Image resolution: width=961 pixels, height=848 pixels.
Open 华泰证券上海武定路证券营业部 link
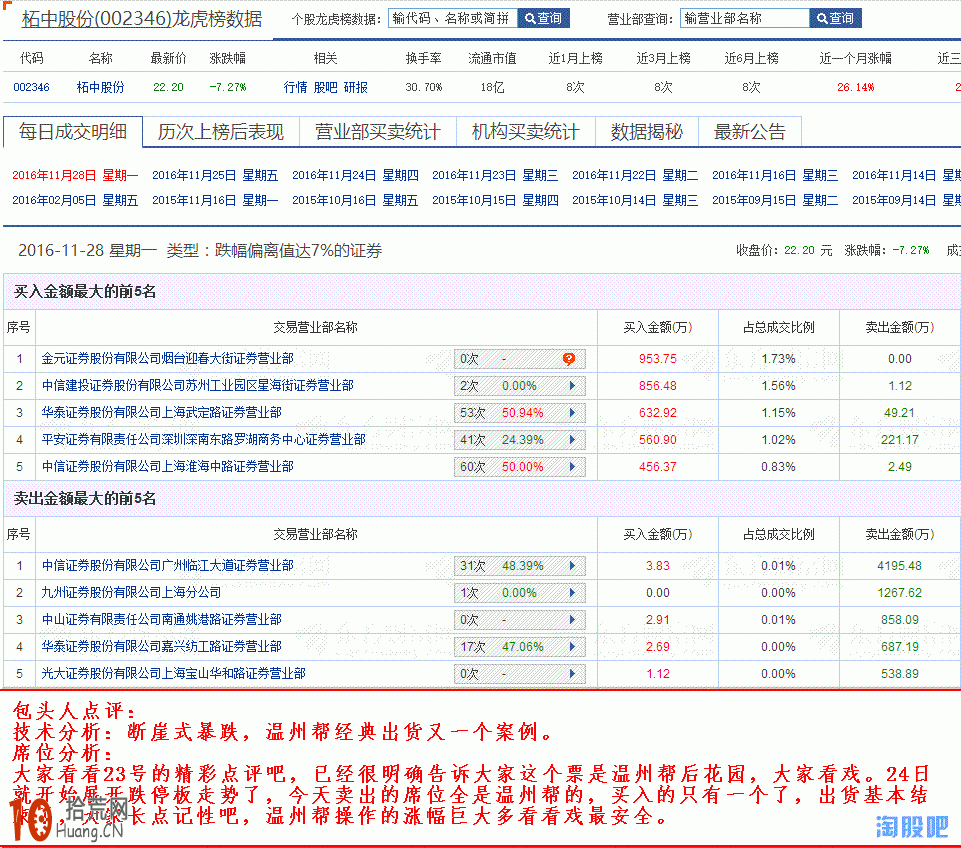(162, 412)
